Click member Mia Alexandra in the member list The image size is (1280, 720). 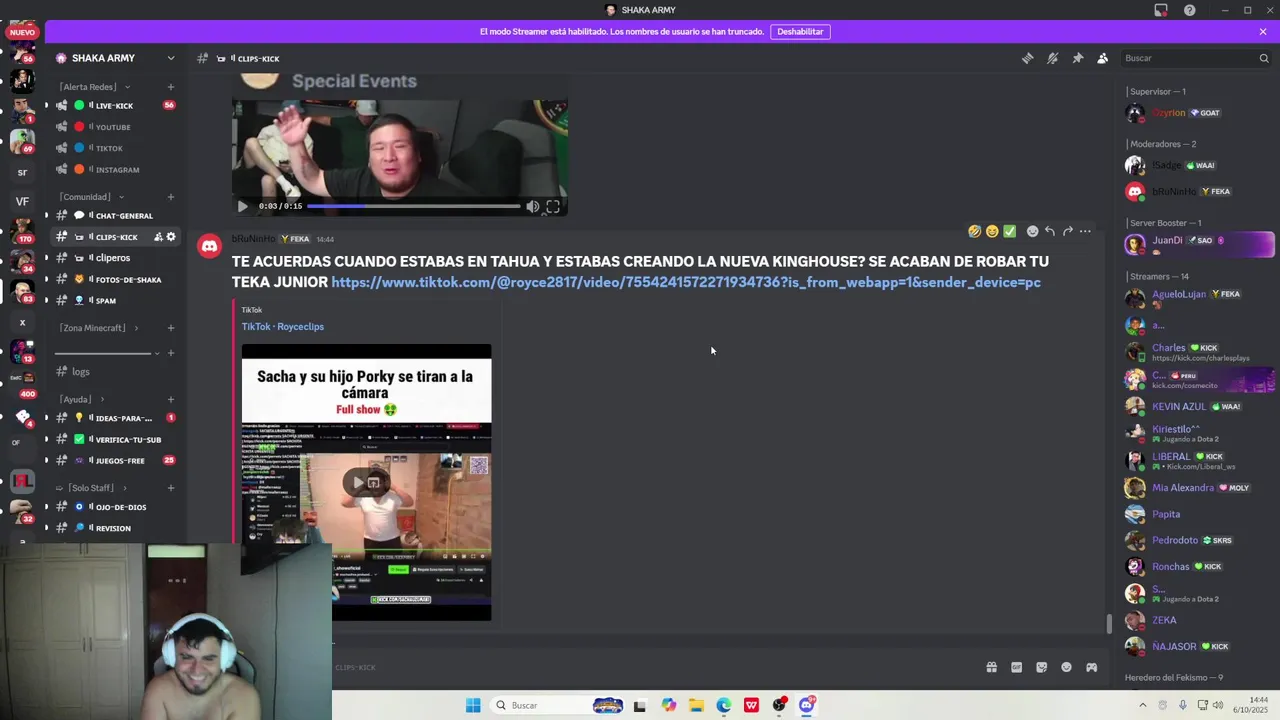coord(1198,488)
